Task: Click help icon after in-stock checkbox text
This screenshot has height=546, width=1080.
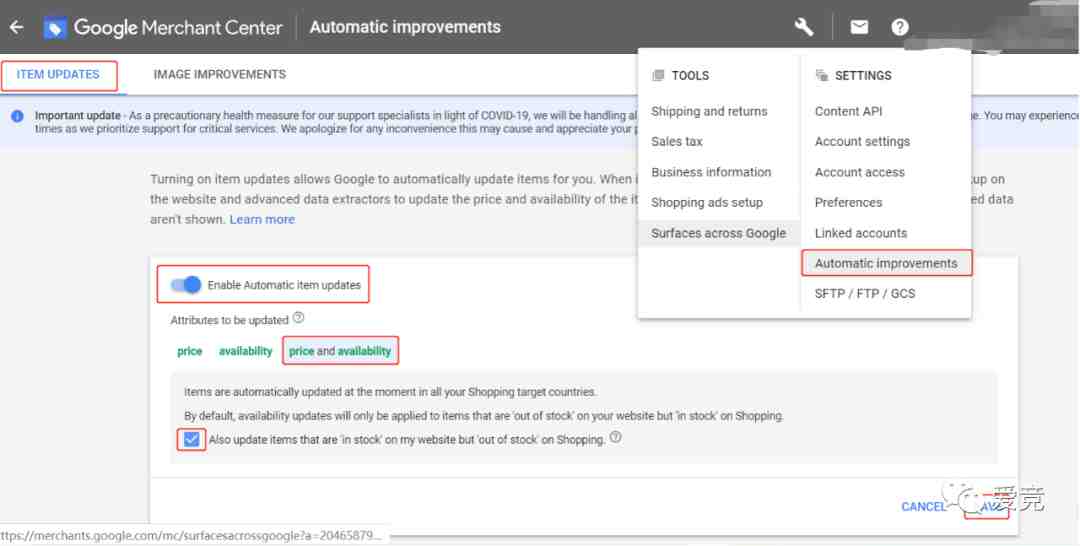Action: pyautogui.click(x=616, y=437)
